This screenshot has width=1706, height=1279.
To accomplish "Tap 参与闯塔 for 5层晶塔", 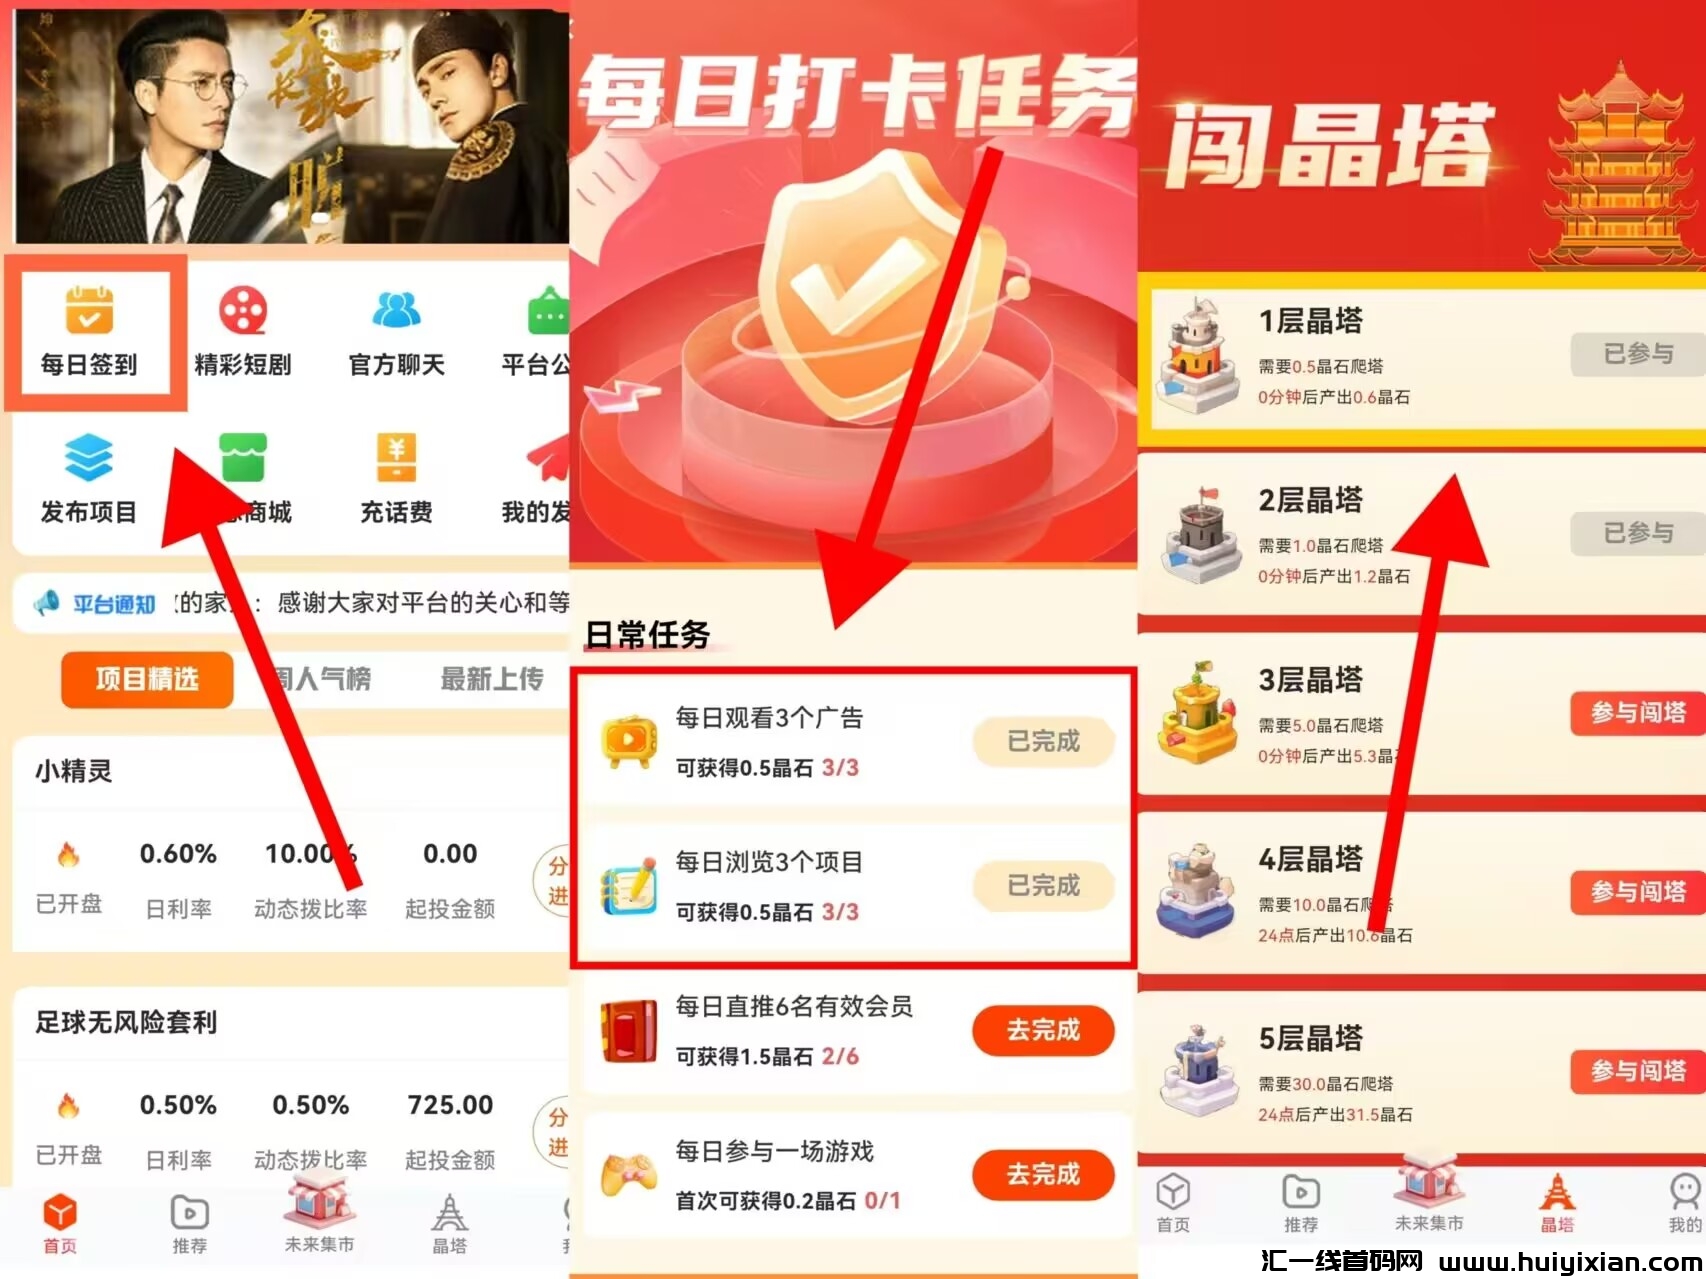I will click(1638, 1071).
